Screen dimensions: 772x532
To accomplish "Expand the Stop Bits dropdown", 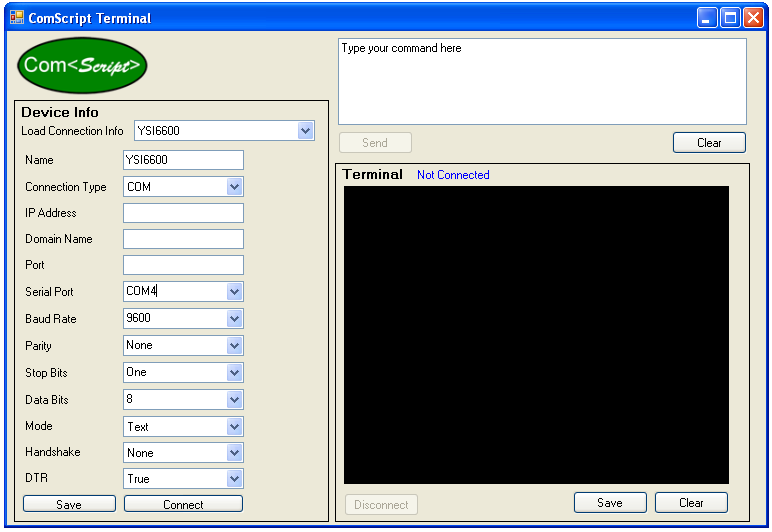I will point(234,372).
